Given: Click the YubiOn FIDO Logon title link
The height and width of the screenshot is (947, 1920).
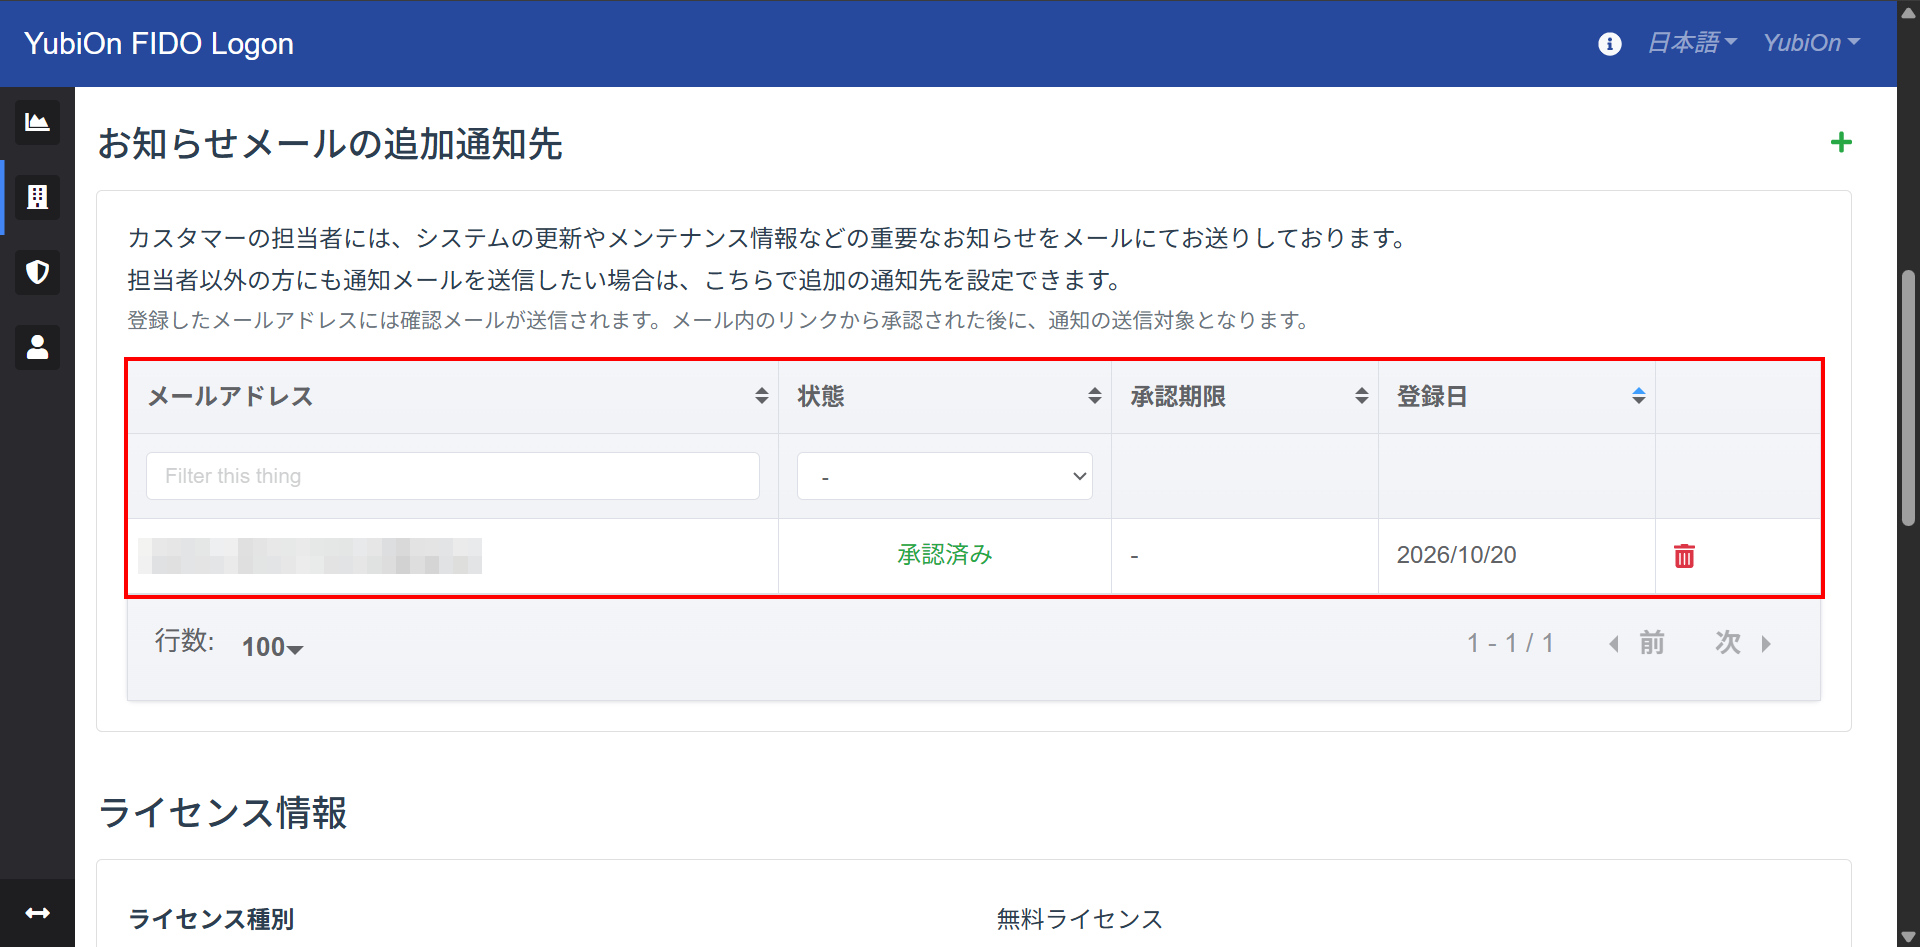Looking at the screenshot, I should coord(159,44).
